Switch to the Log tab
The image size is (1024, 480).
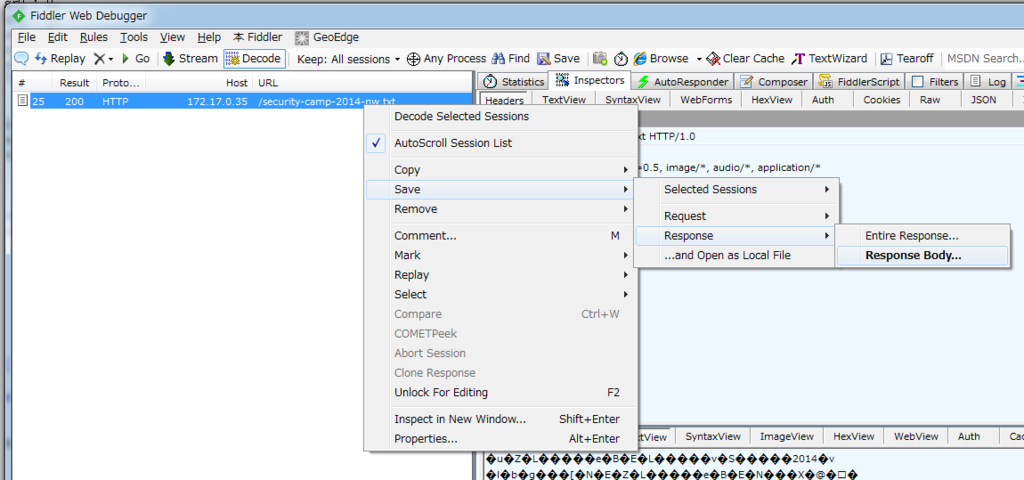[988, 82]
